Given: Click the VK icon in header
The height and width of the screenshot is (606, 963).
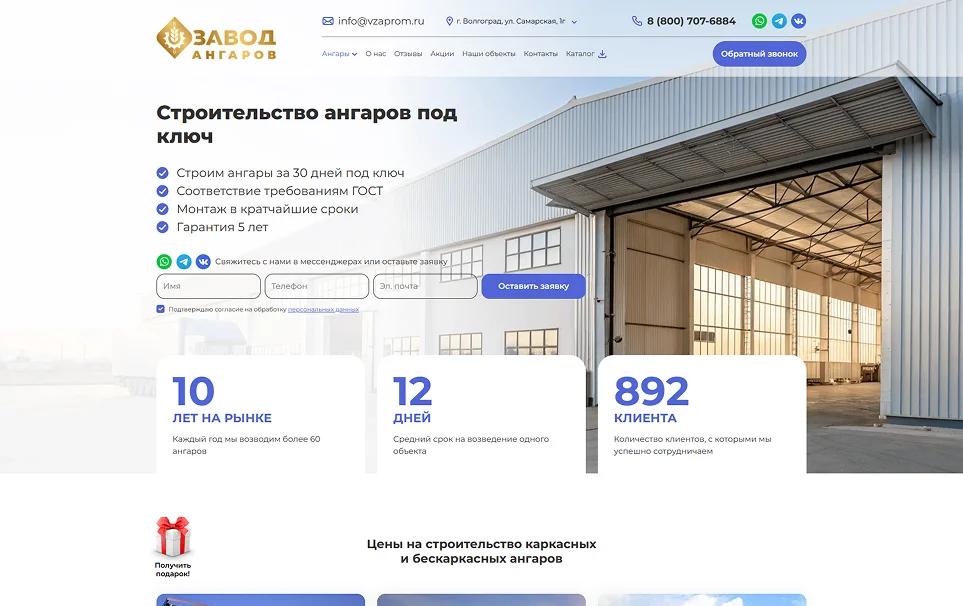Looking at the screenshot, I should point(798,21).
